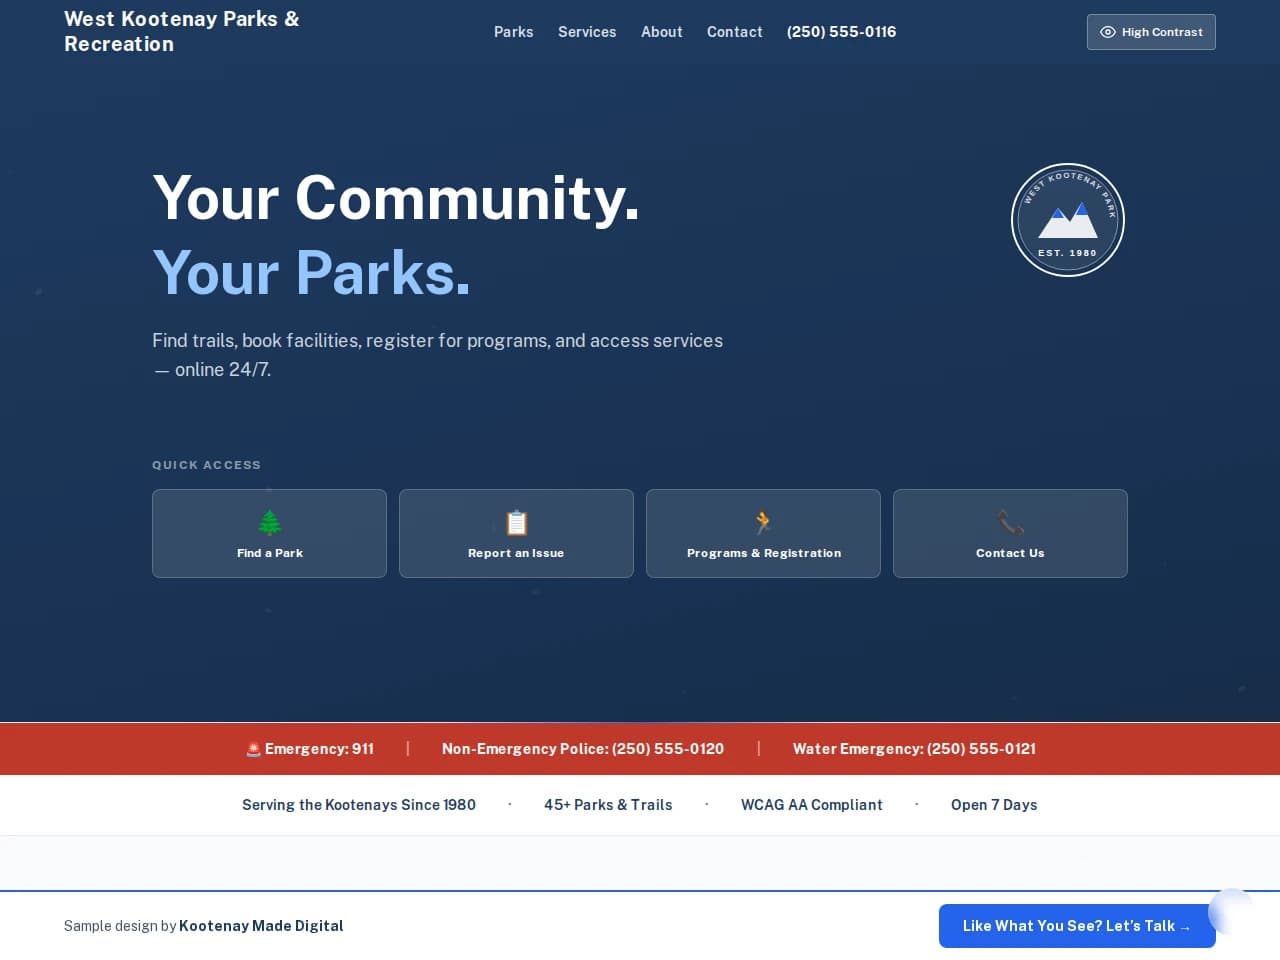Click Water Emergency: (250) 555-0121

[x=914, y=748]
